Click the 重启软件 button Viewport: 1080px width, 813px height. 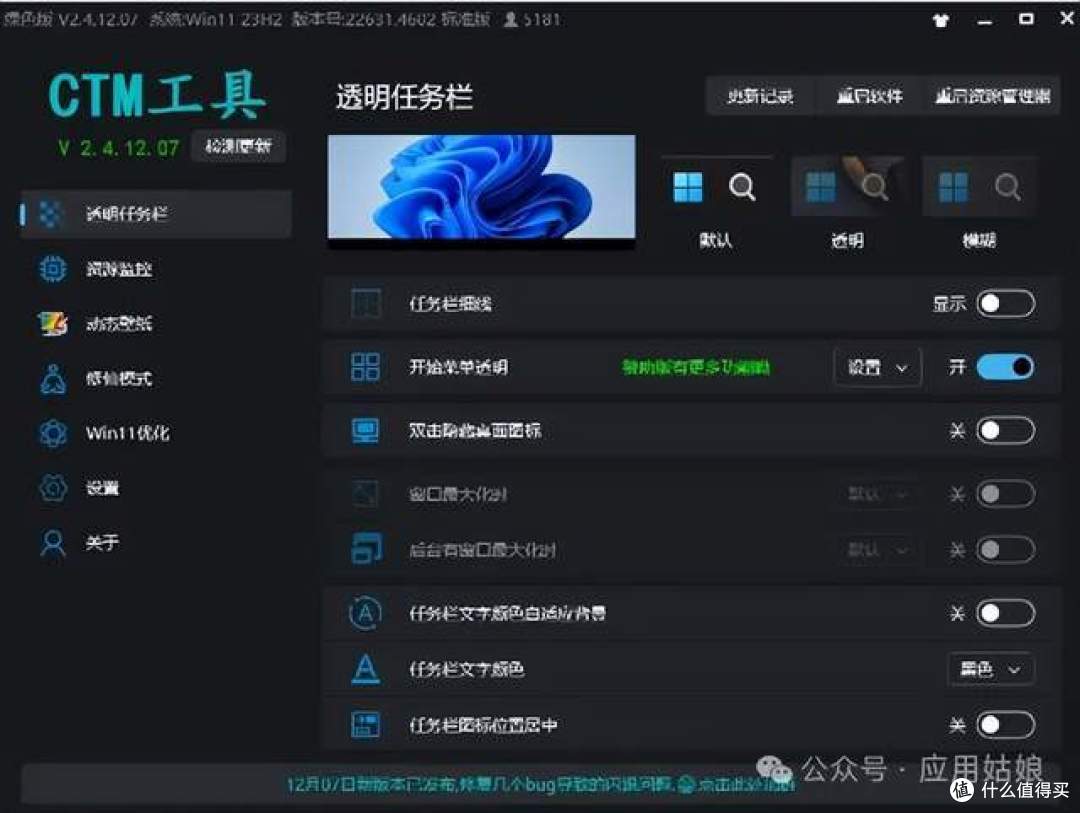pyautogui.click(x=869, y=96)
